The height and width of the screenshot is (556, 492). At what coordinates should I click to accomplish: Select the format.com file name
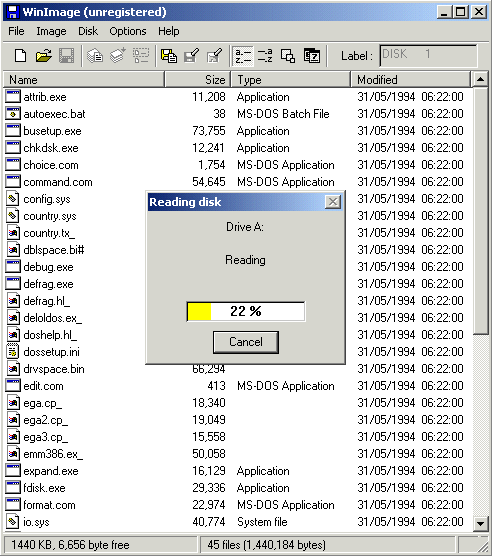click(x=49, y=505)
